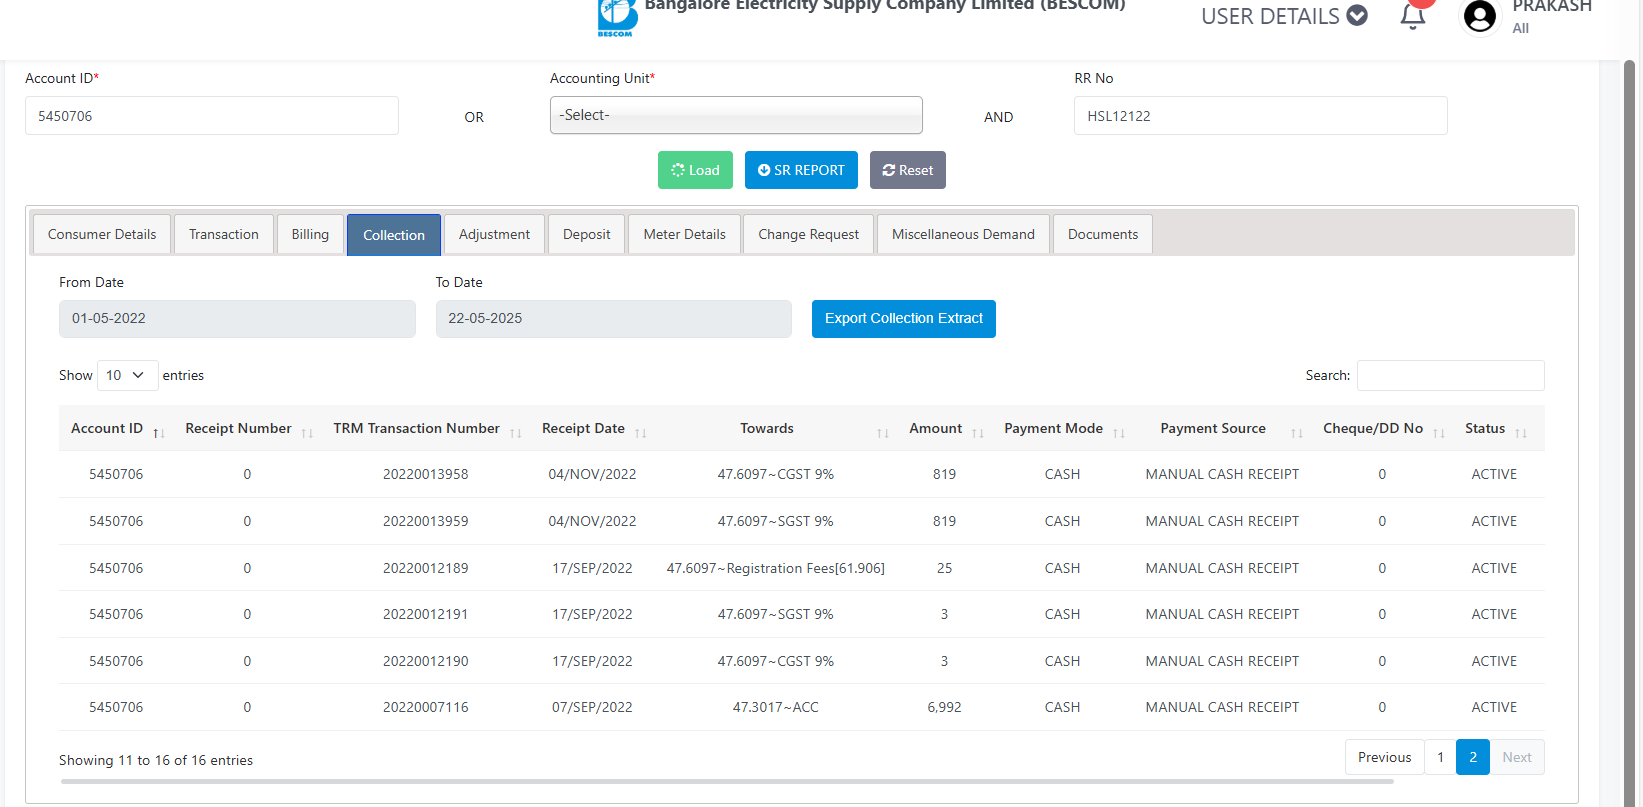Screen dimensions: 1643x807
Task: Sort by TRM Transaction Number arrows
Action: click(516, 433)
